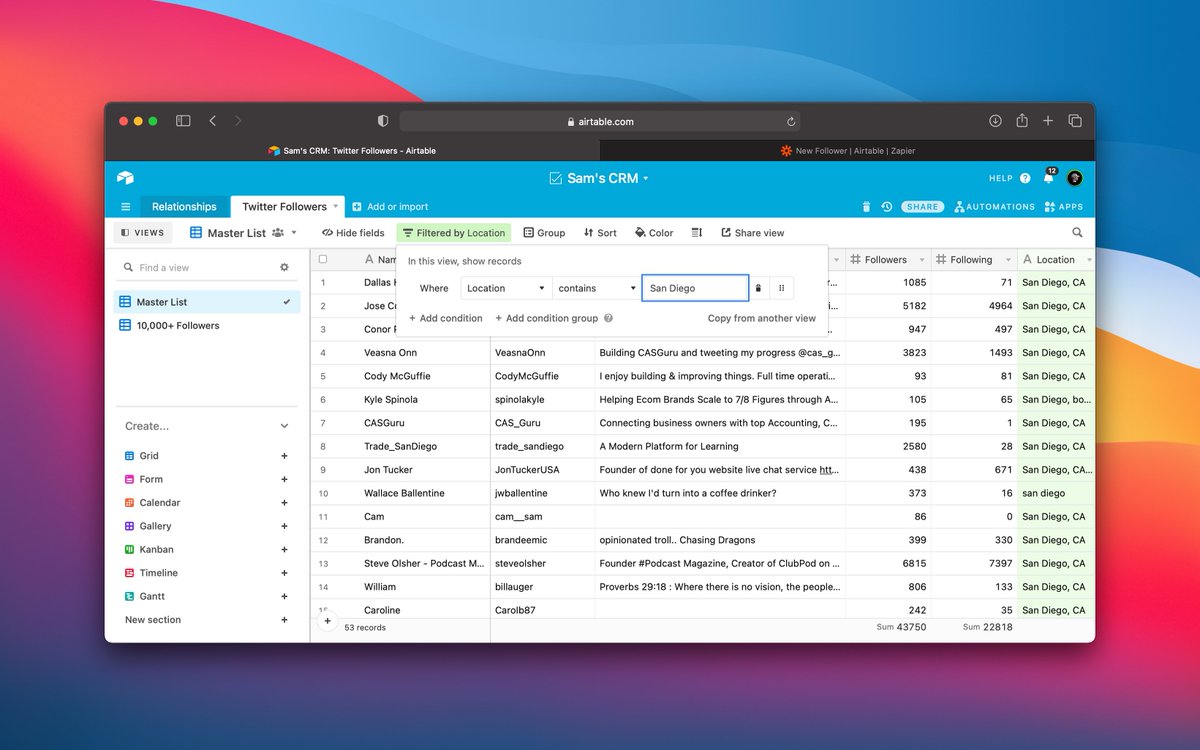Click Copy from another view

(x=762, y=318)
